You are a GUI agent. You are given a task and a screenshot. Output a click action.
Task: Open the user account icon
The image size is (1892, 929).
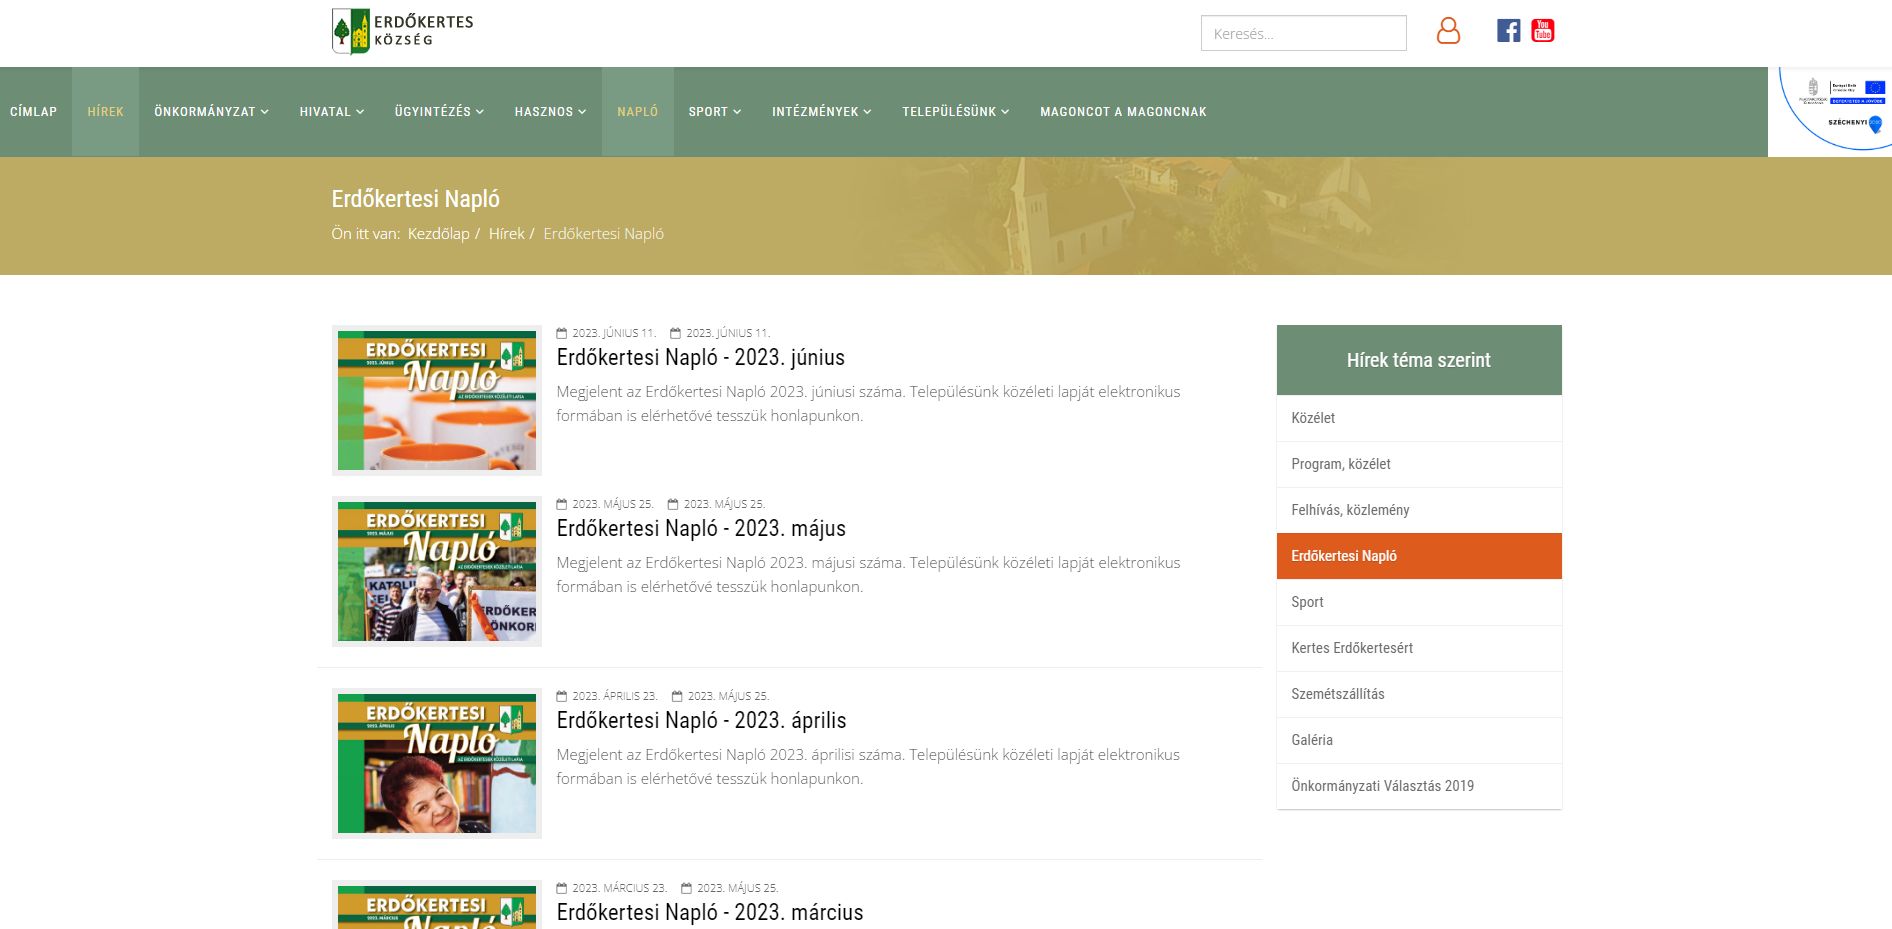click(x=1448, y=31)
